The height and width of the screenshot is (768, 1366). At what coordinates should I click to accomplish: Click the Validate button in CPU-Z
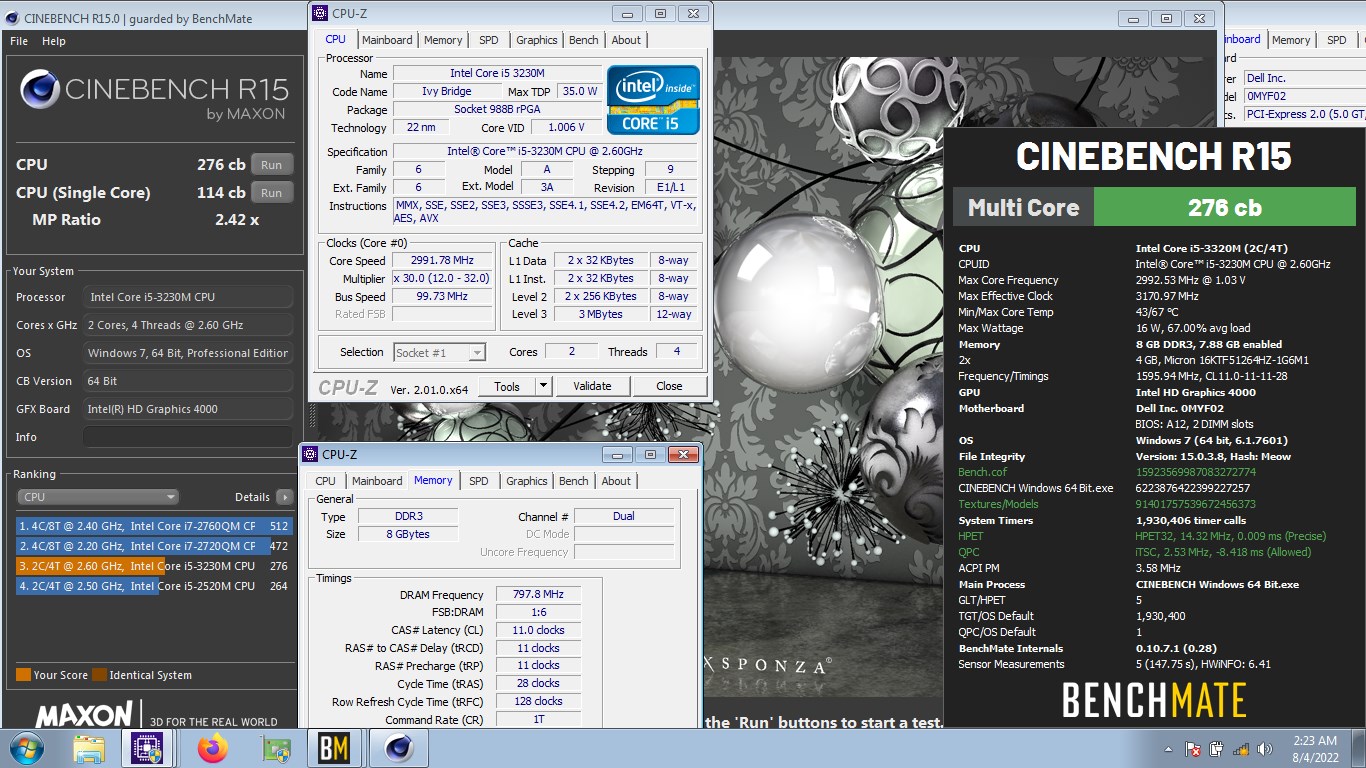pyautogui.click(x=592, y=386)
